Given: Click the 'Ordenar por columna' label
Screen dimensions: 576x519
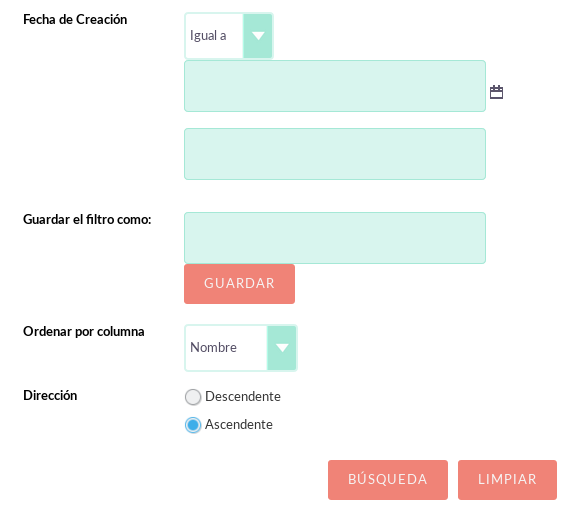Looking at the screenshot, I should click(84, 332).
